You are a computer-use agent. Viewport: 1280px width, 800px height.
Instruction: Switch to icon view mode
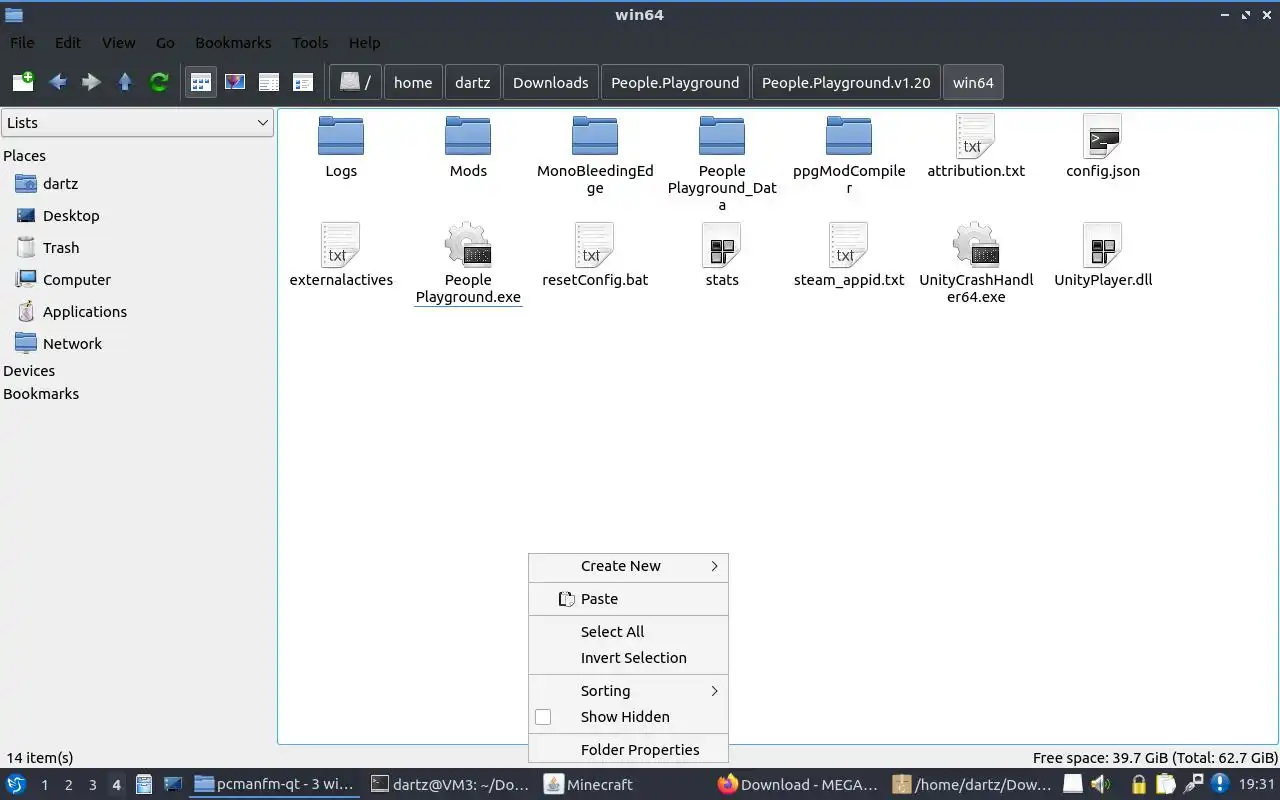click(201, 82)
